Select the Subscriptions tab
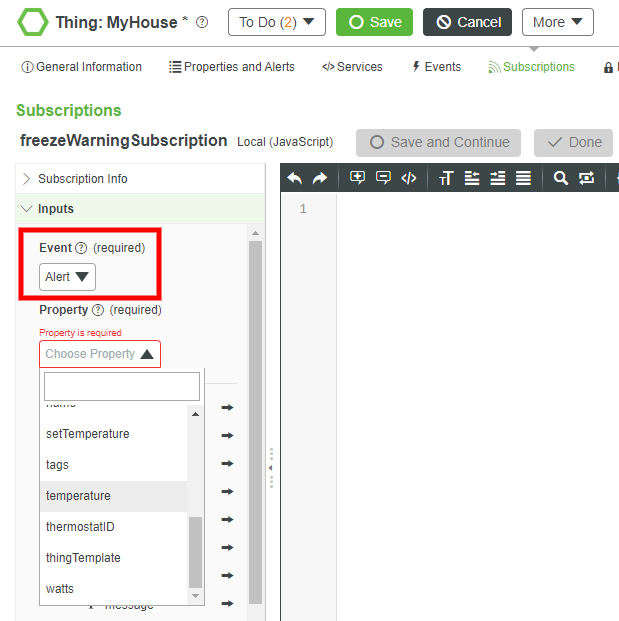 [x=531, y=67]
